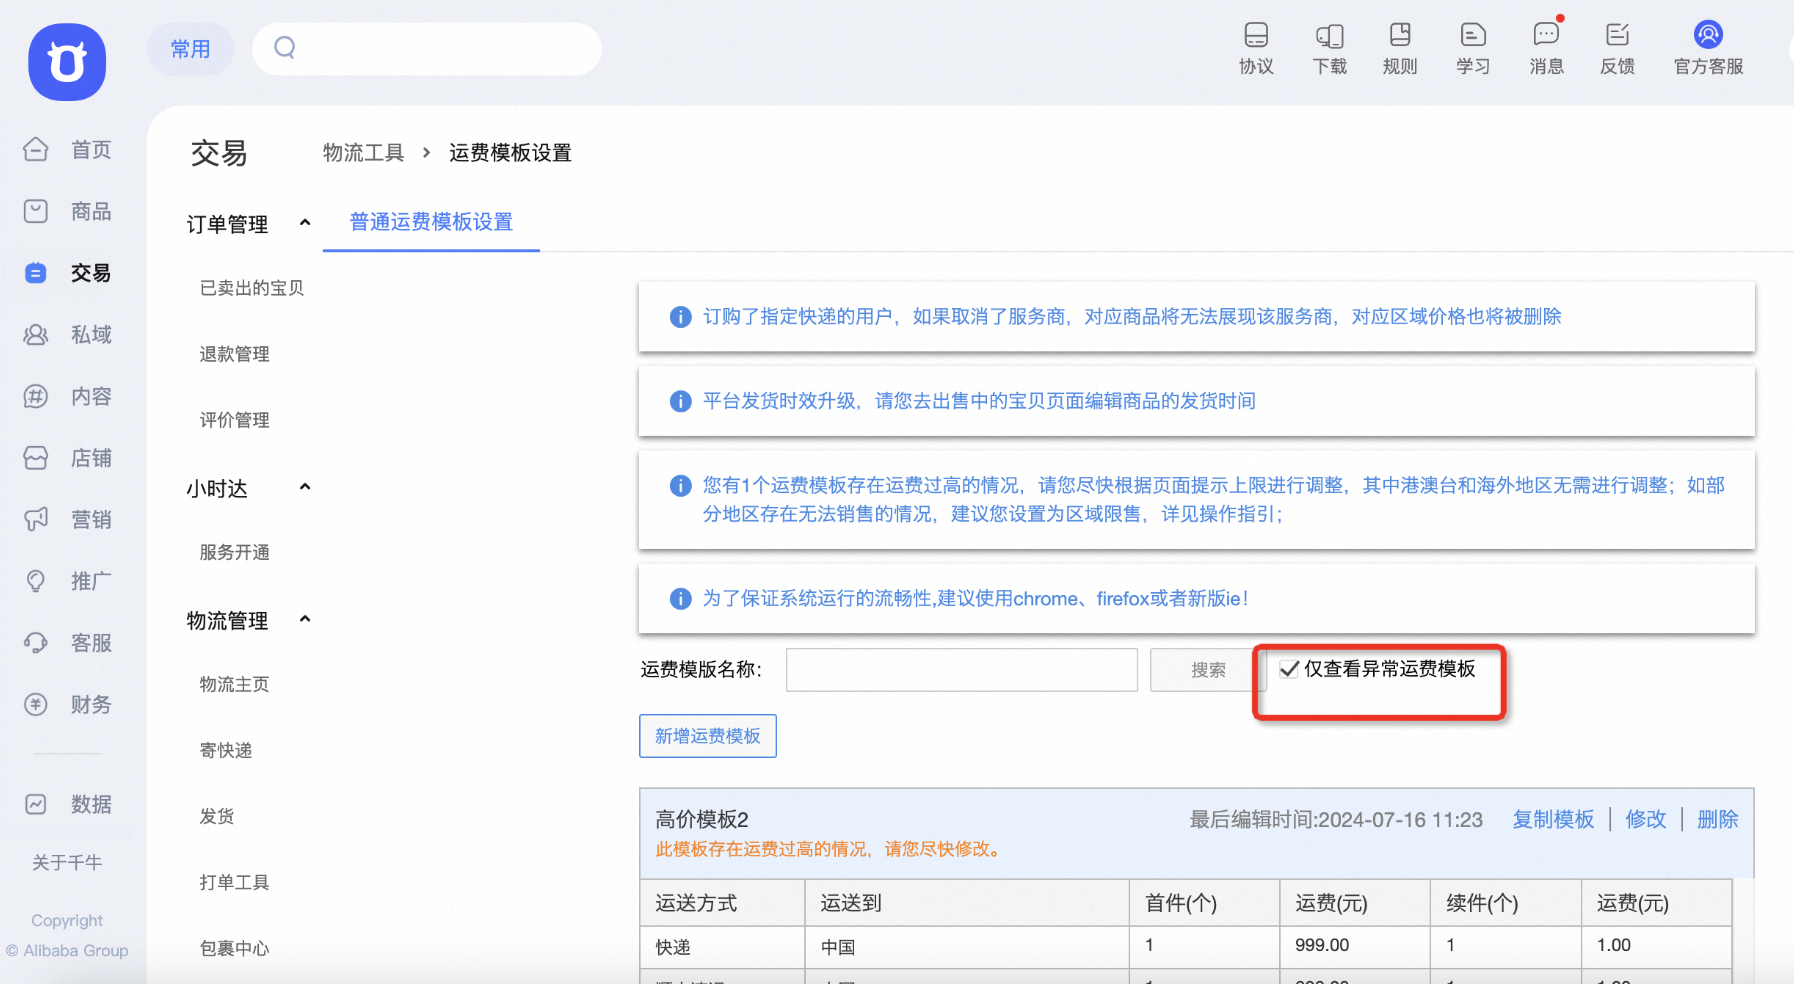1794x984 pixels.
Task: Click 物流工具 breadcrumb link
Action: point(364,153)
